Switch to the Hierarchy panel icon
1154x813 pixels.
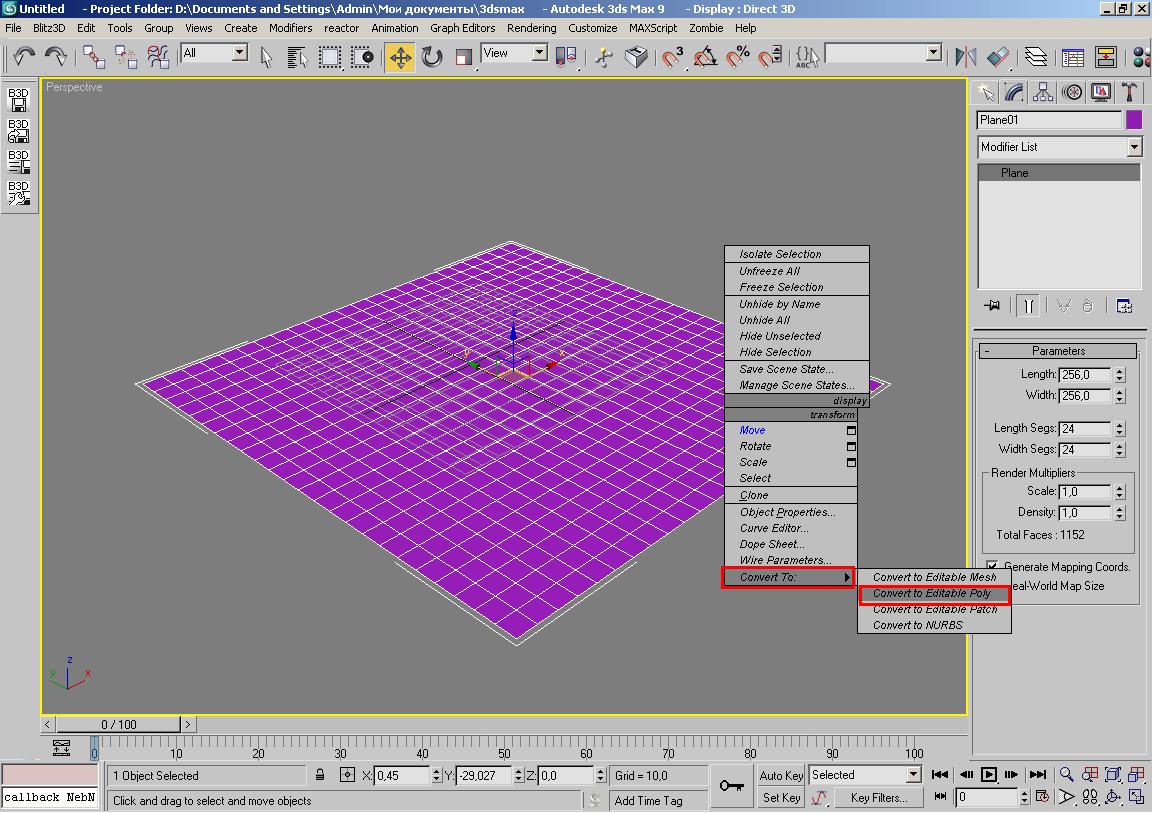pos(1043,92)
